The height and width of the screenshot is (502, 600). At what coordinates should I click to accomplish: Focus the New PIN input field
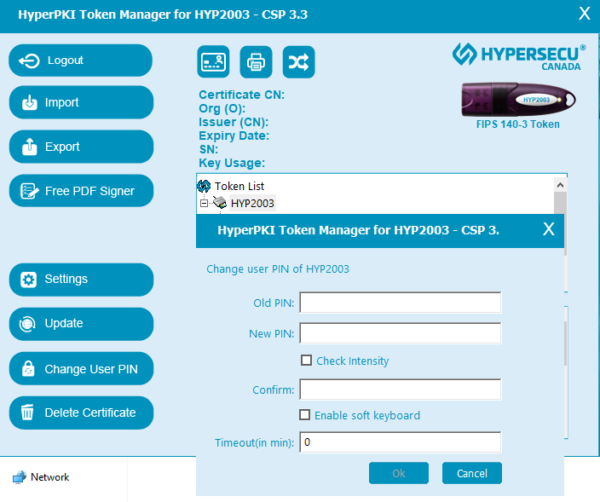click(x=400, y=333)
